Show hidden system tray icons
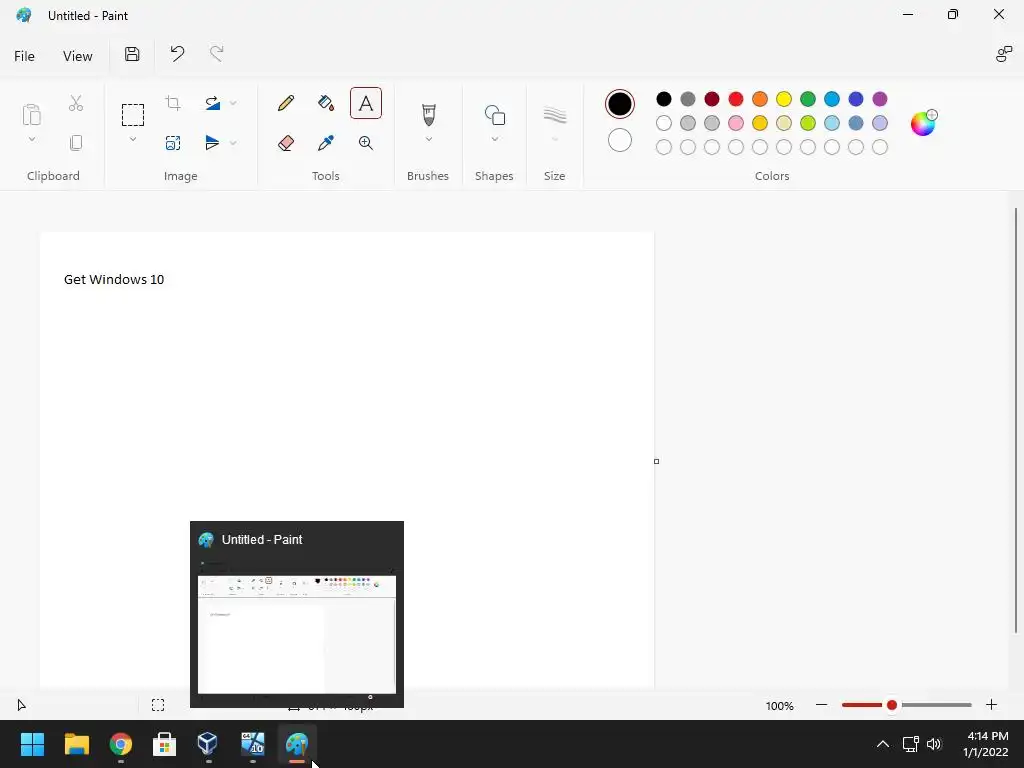1024x768 pixels. coord(883,744)
